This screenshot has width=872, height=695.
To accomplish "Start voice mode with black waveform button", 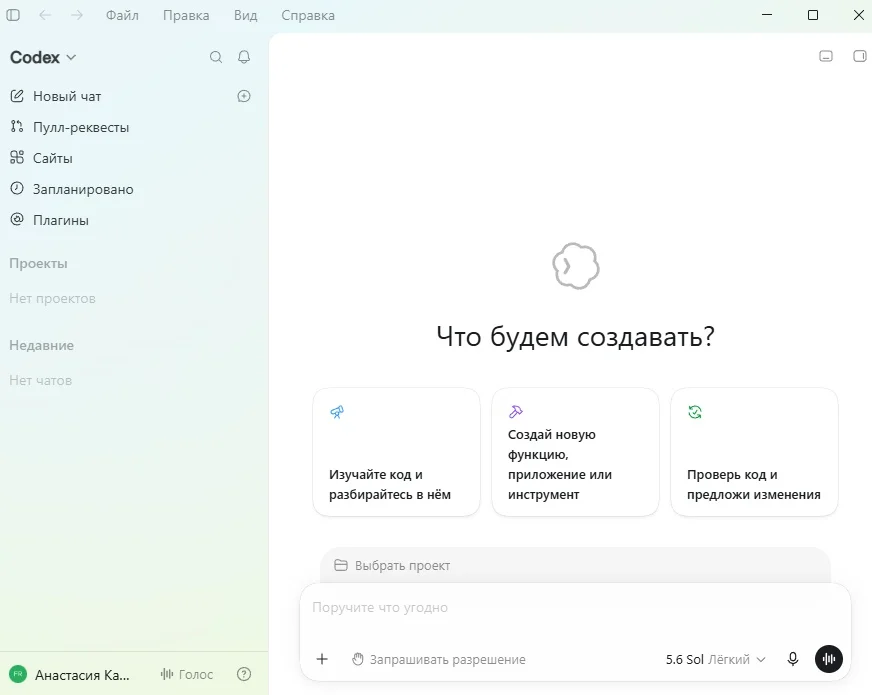I will tap(829, 659).
